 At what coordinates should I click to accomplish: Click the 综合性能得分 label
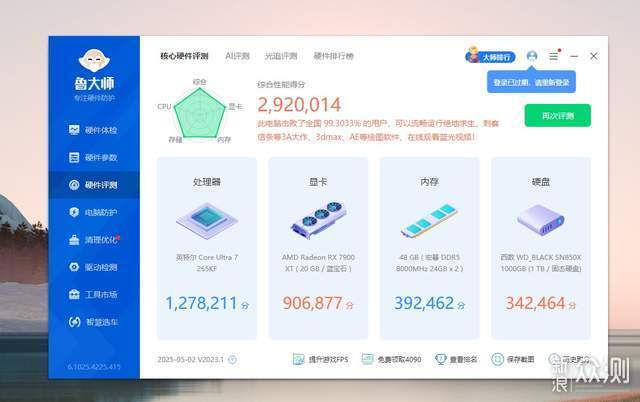click(x=281, y=84)
